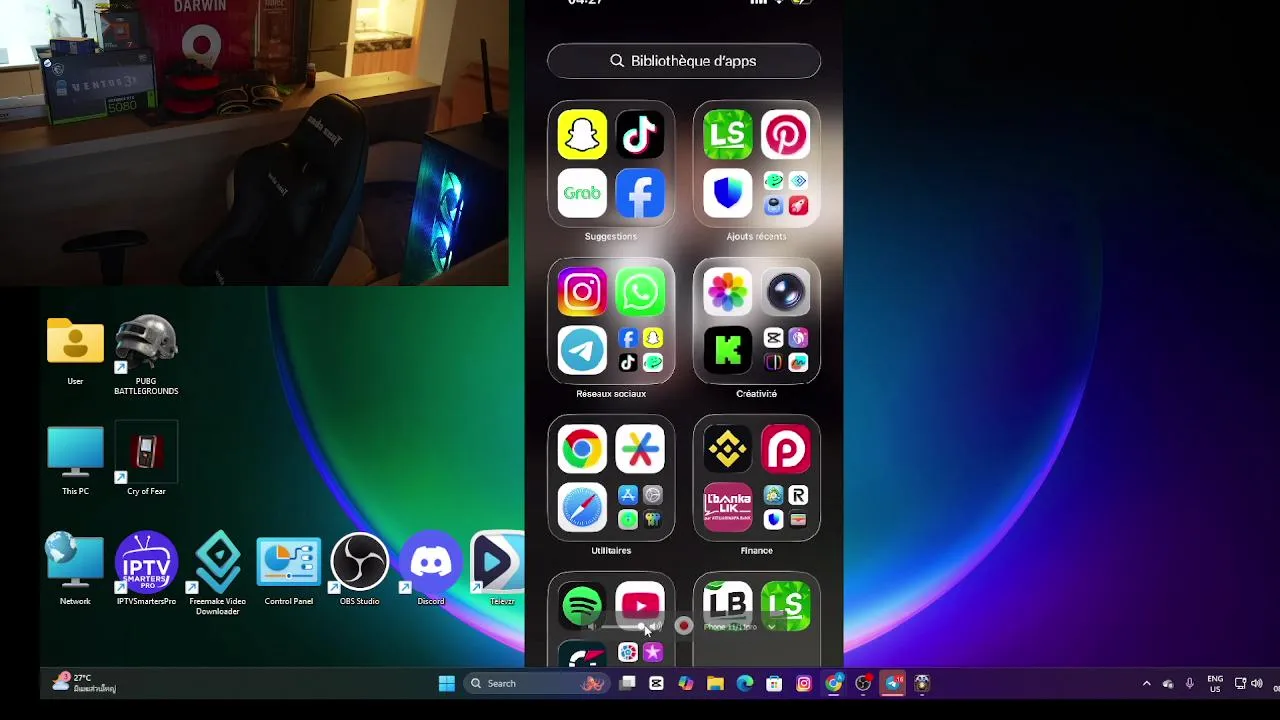Open the User folder on desktop
Viewport: 1280px width, 720px height.
pos(75,352)
